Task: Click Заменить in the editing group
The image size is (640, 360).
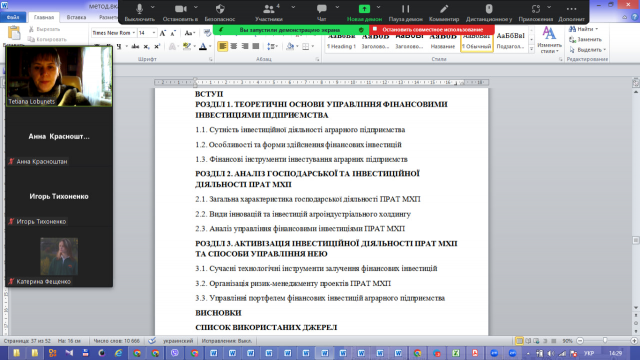Action: [x=585, y=40]
